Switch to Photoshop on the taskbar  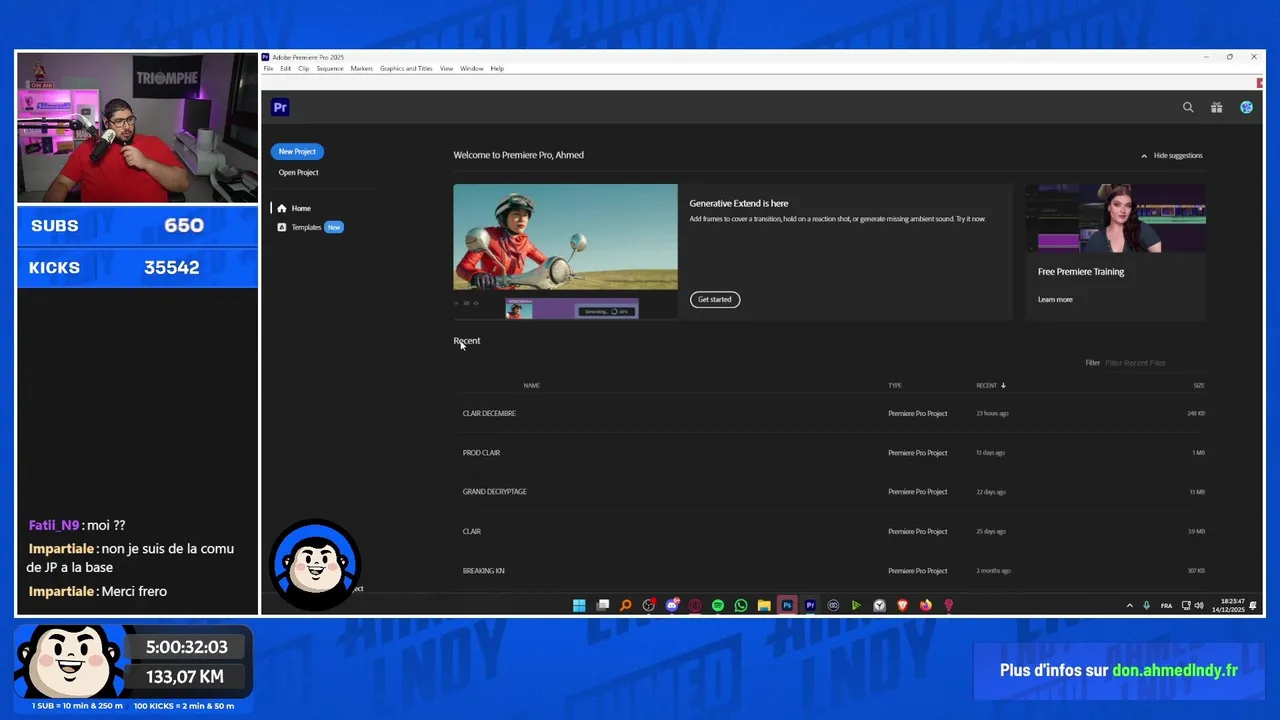tap(787, 605)
